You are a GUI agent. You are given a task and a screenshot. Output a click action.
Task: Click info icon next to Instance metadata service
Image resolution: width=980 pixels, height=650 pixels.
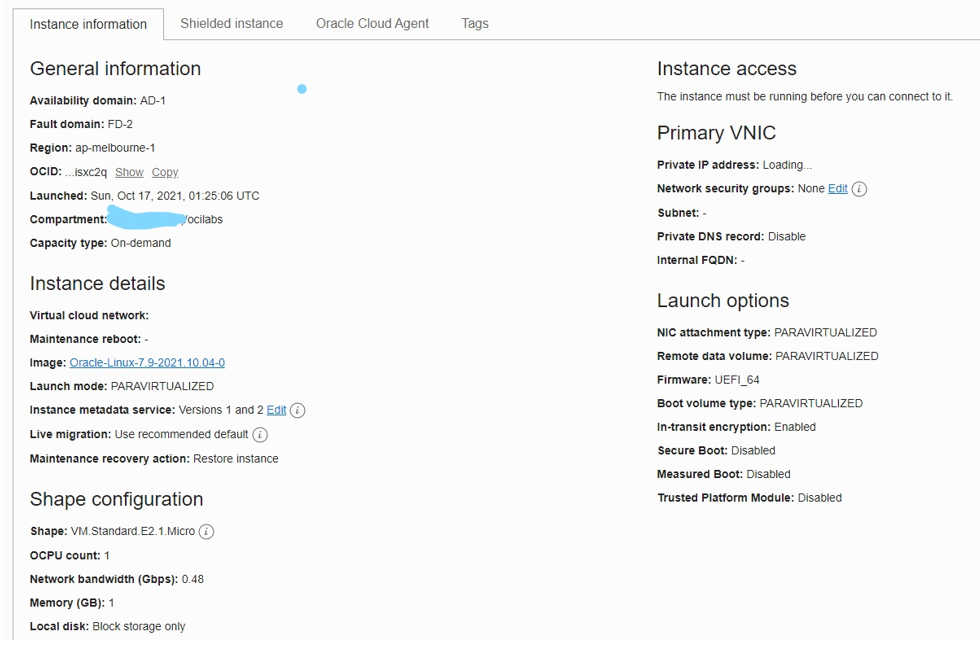tap(298, 411)
